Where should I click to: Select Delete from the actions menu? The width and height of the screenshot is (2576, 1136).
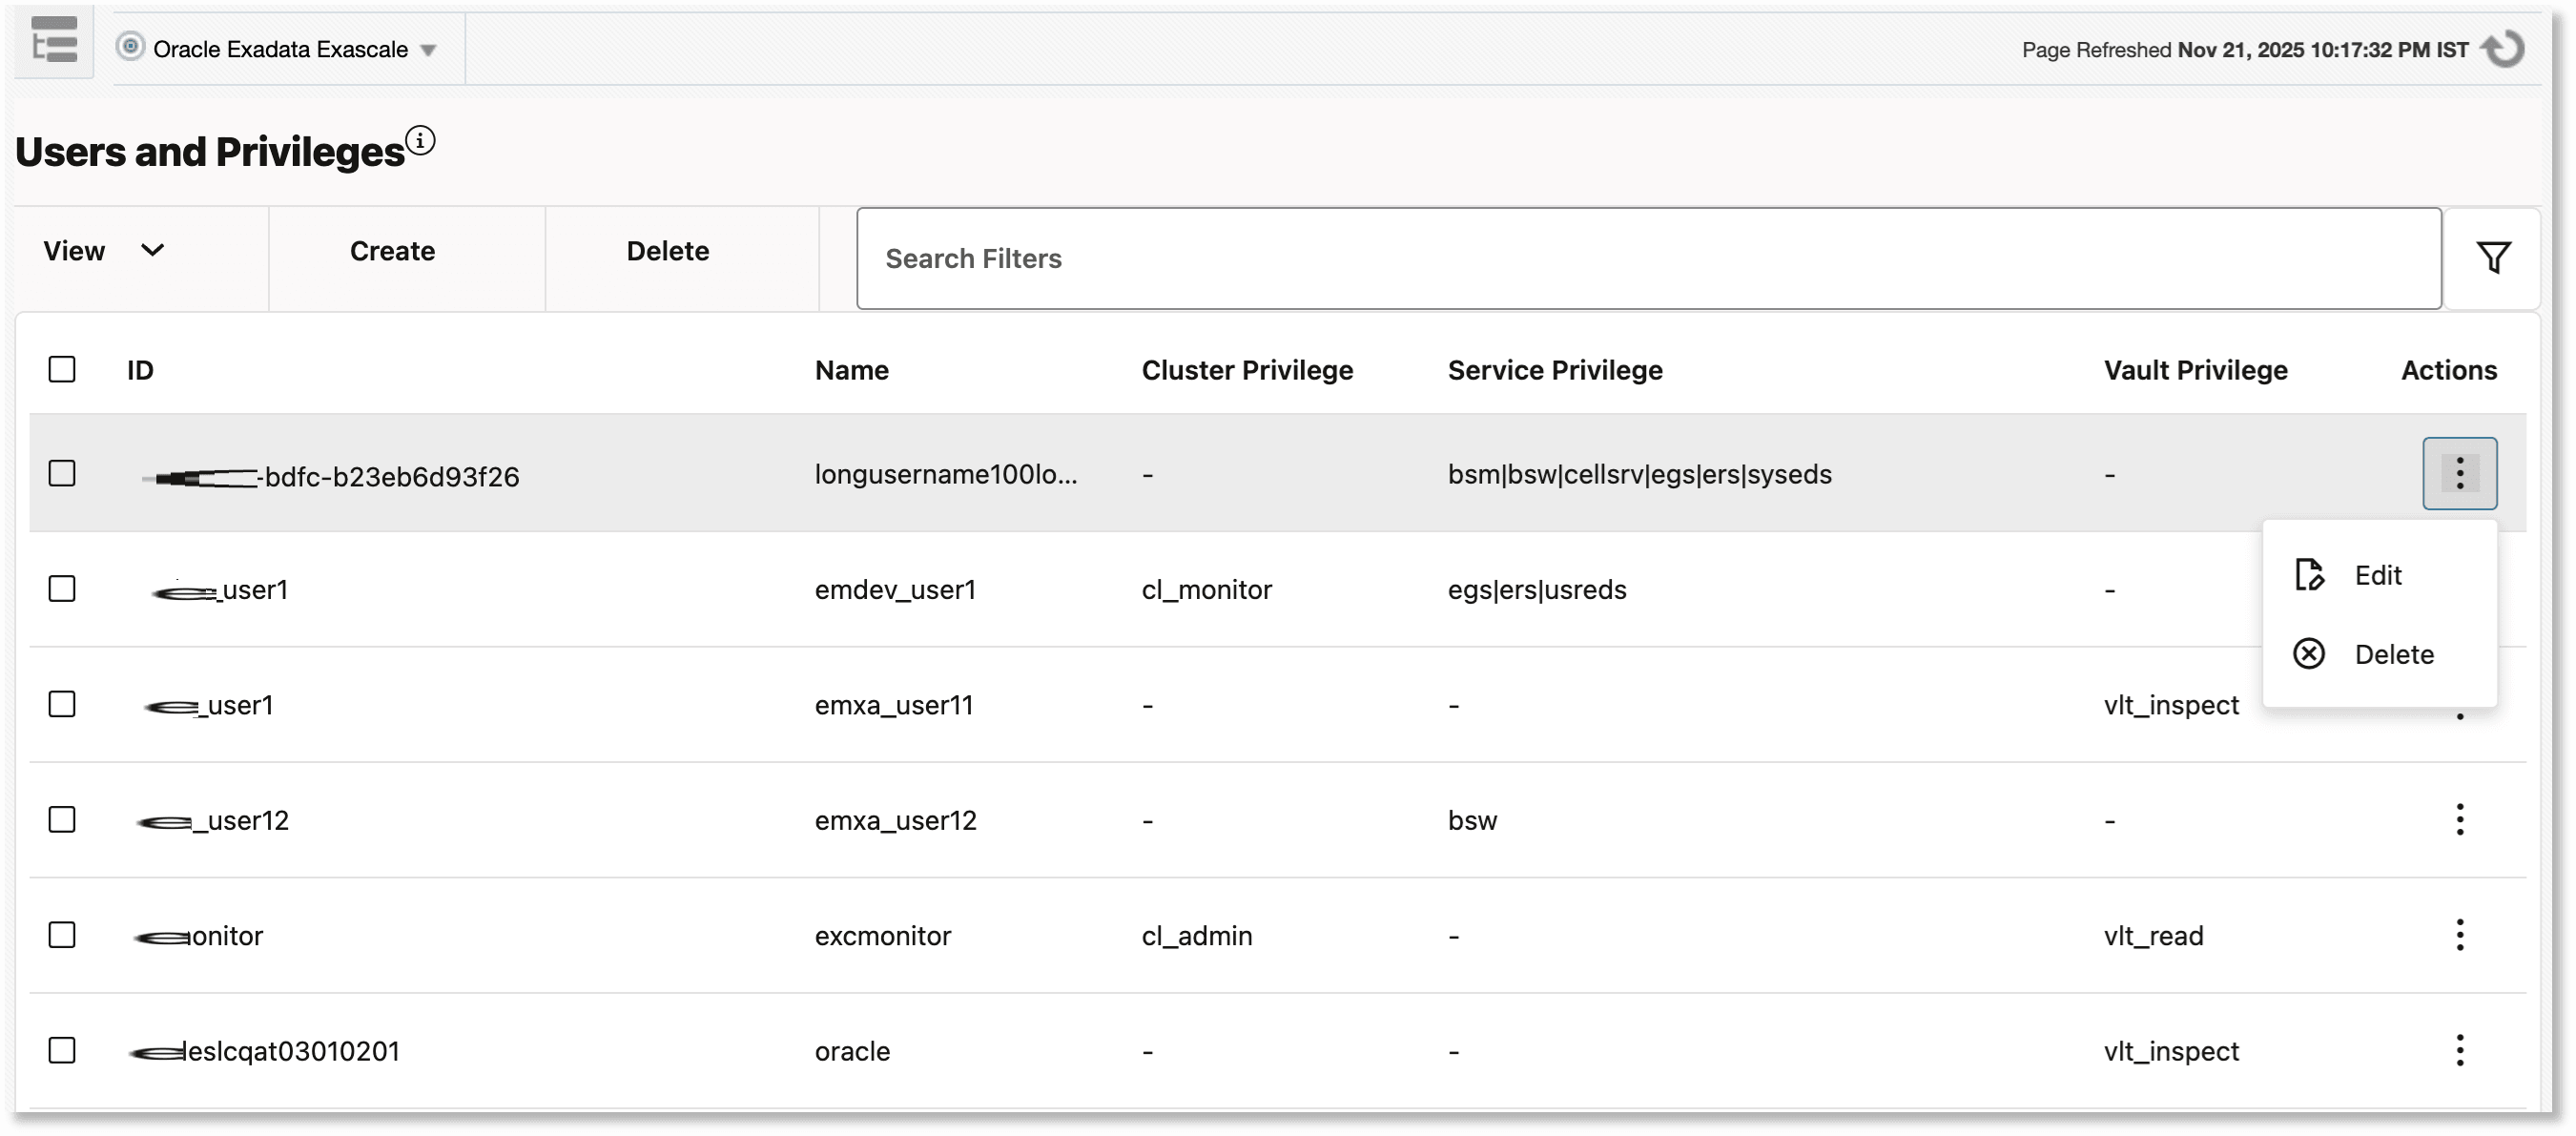point(2394,653)
